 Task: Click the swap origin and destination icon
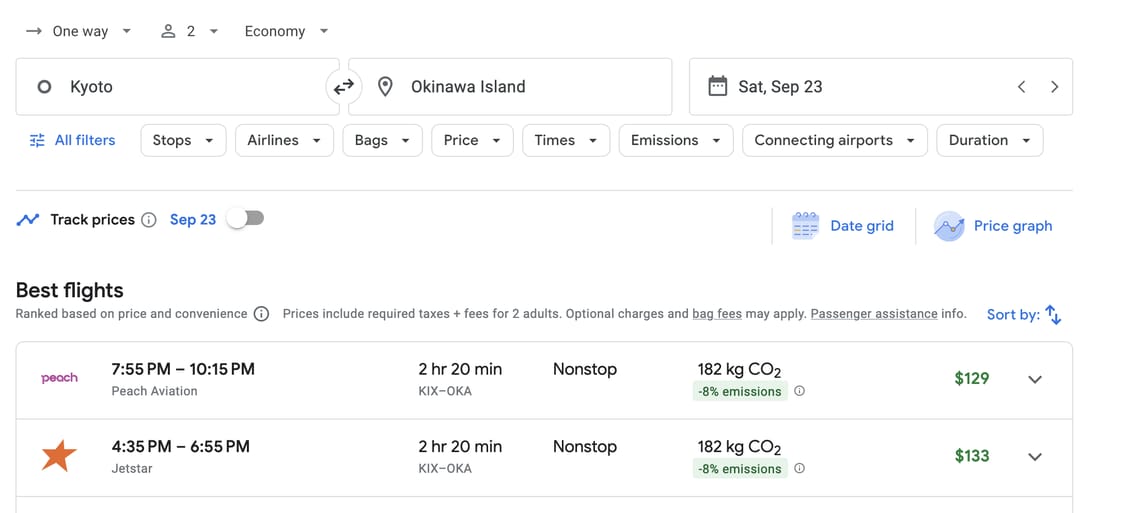344,87
